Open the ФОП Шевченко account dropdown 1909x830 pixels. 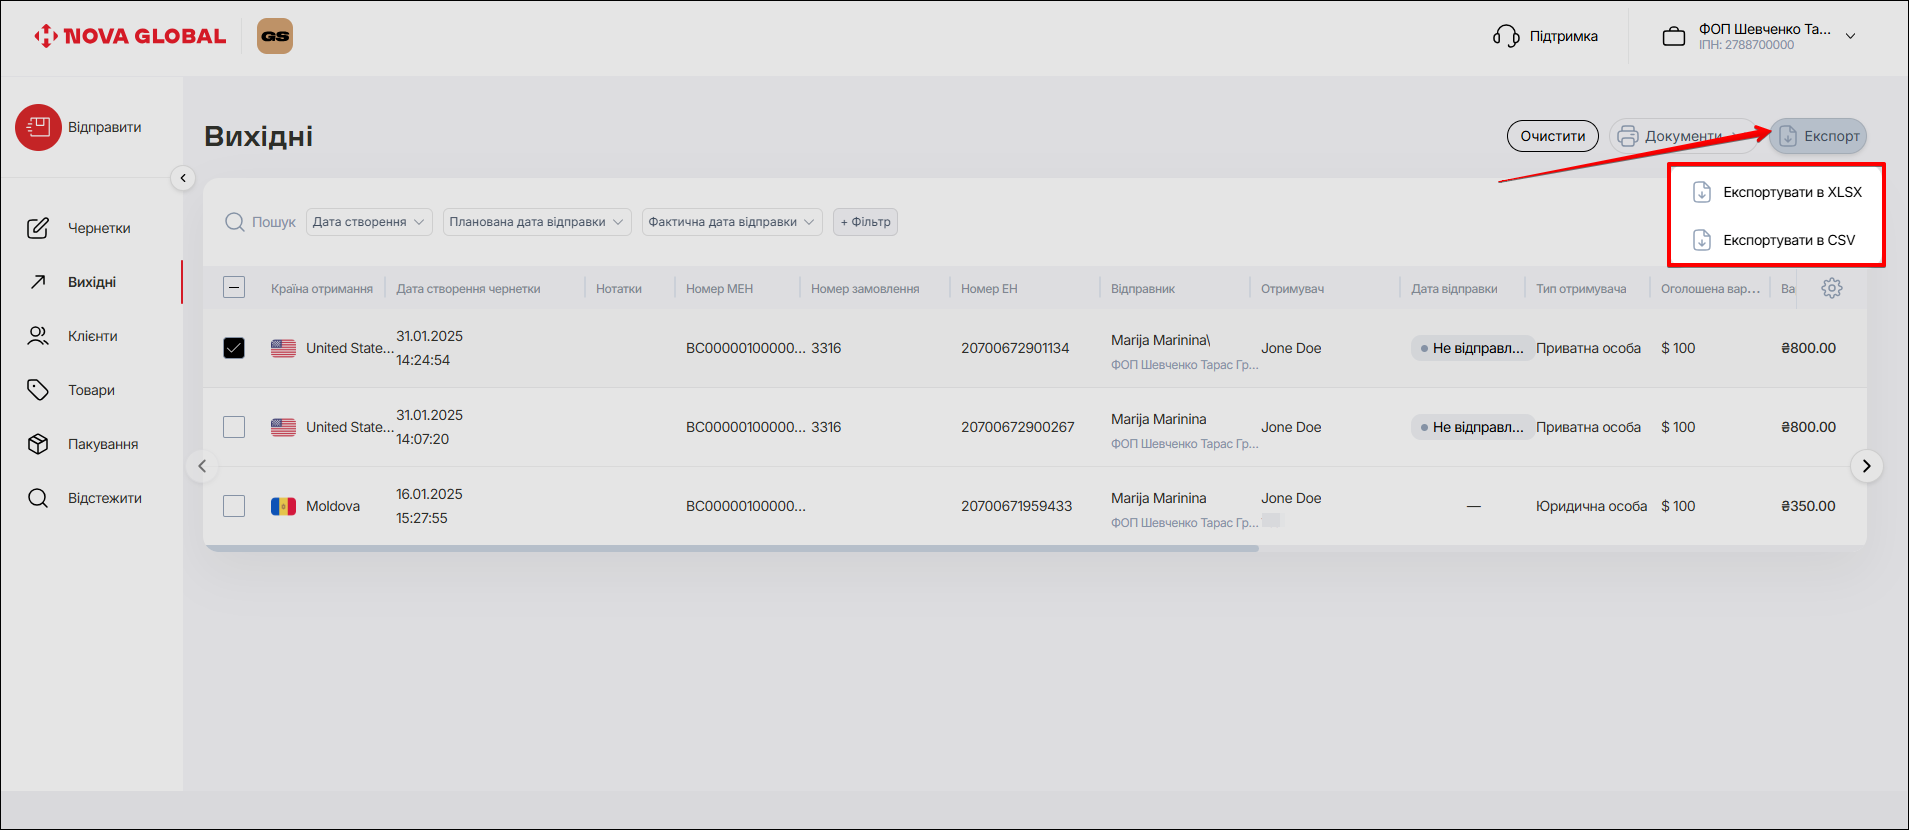(1850, 36)
